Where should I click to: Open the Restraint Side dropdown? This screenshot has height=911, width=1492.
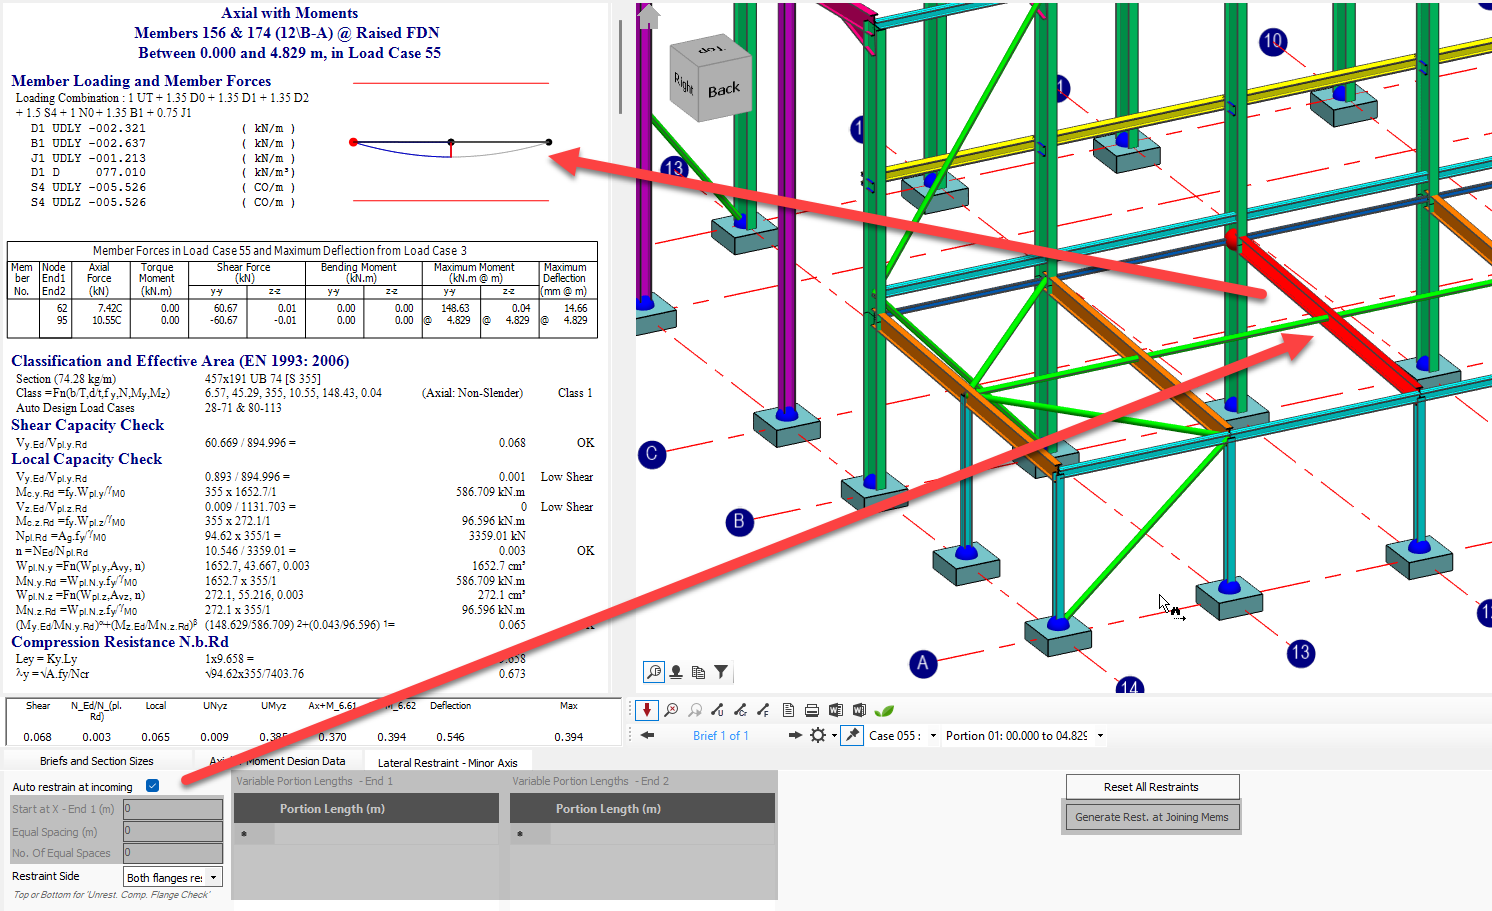(x=213, y=877)
